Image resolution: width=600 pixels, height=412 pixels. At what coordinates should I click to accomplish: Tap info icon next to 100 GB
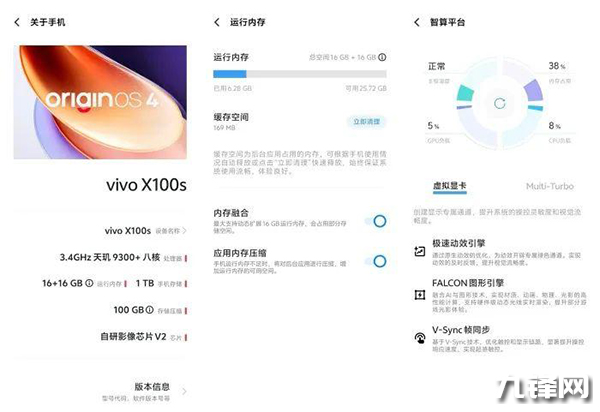point(150,309)
